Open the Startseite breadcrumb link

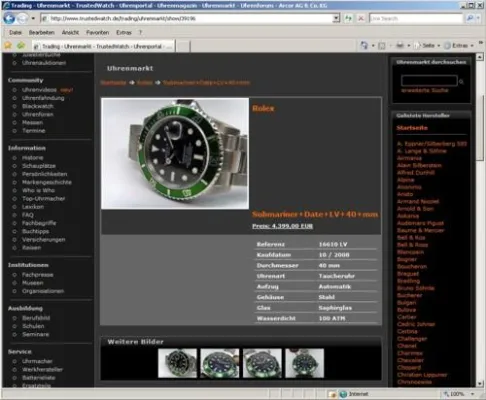tap(113, 82)
